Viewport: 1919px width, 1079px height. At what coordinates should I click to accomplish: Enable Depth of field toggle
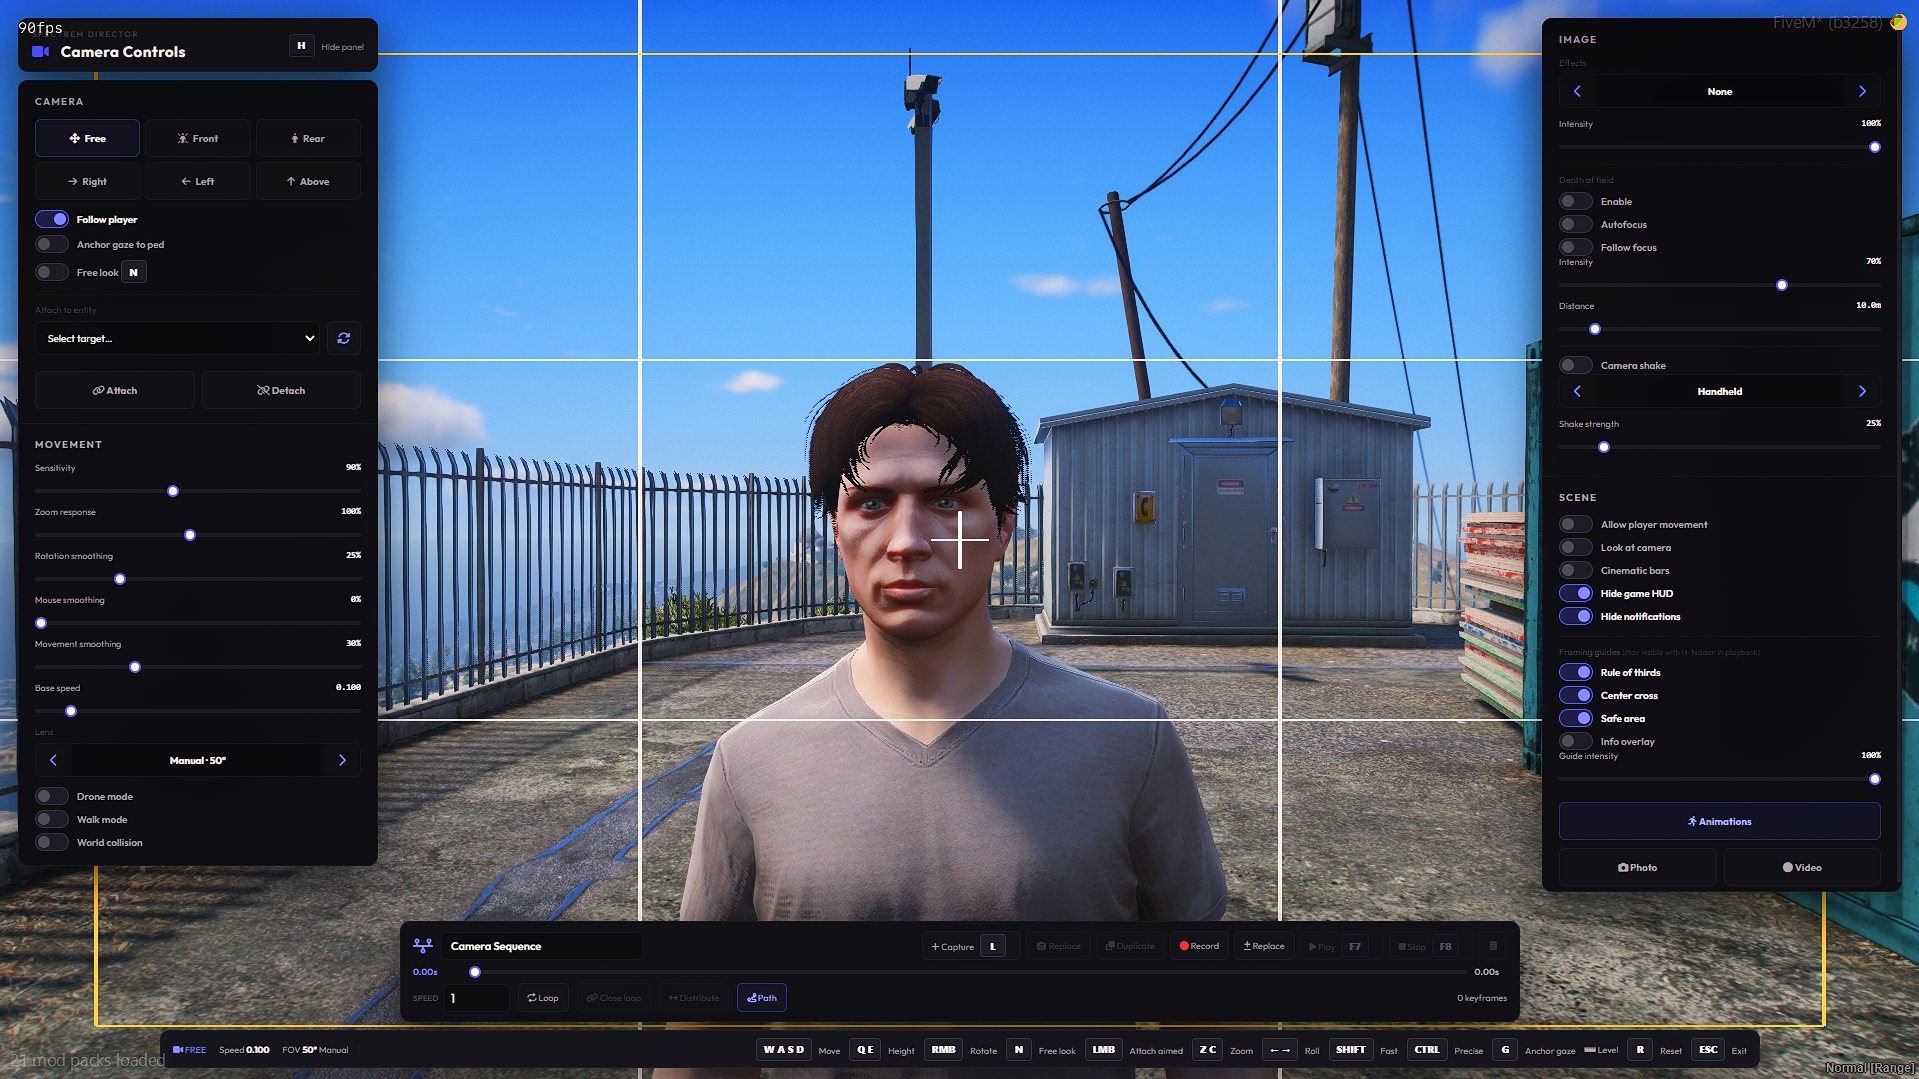tap(1576, 201)
